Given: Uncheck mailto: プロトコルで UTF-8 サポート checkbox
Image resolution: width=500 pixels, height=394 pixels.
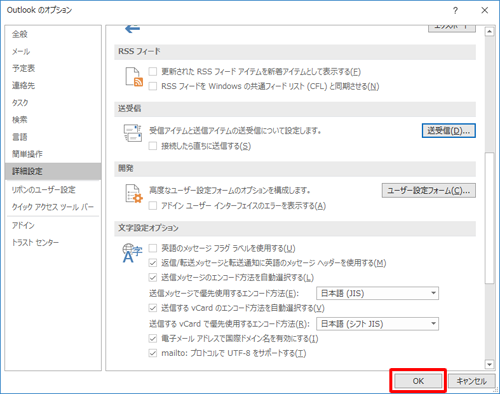Looking at the screenshot, I should 153,353.
